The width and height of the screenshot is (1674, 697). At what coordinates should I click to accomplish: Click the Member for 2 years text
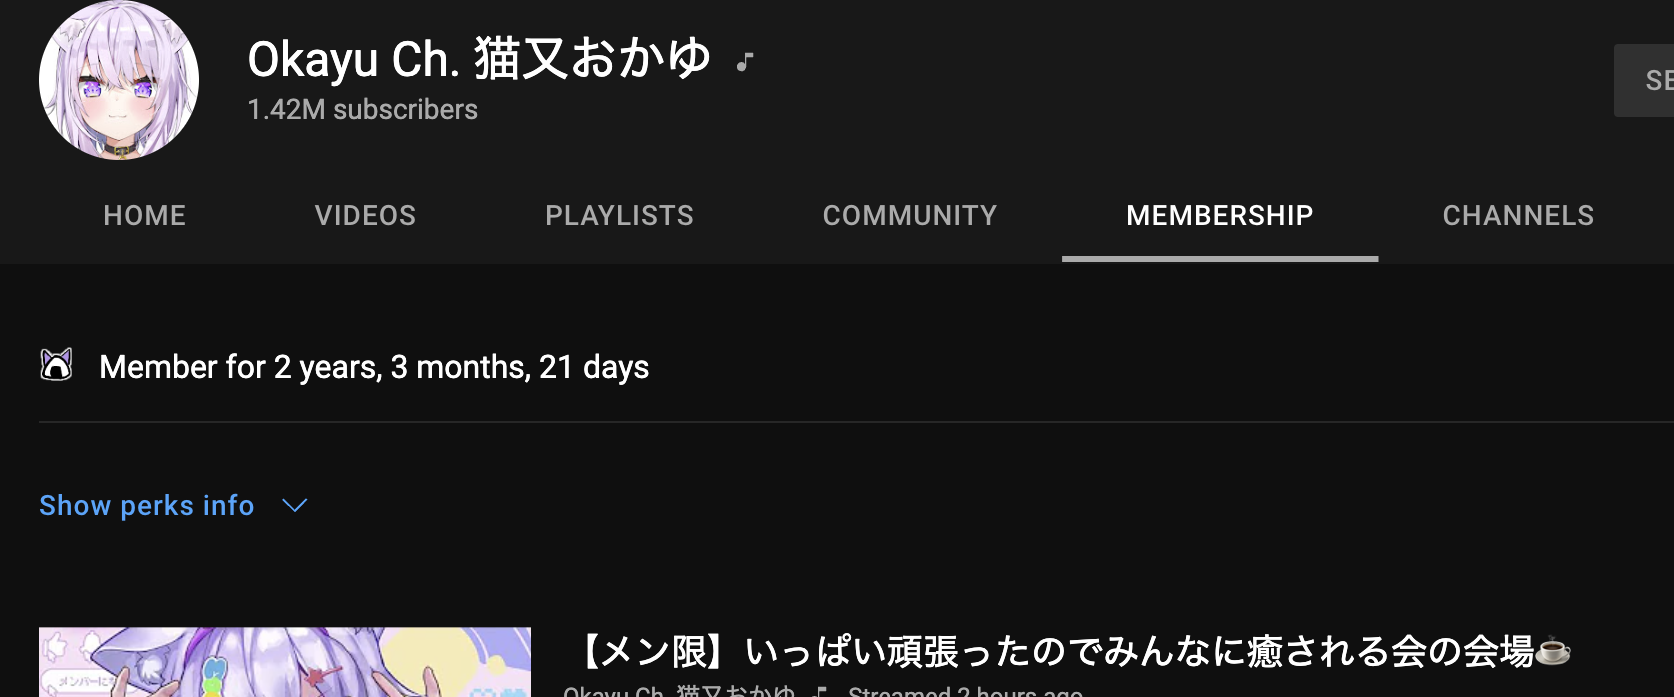pyautogui.click(x=374, y=367)
